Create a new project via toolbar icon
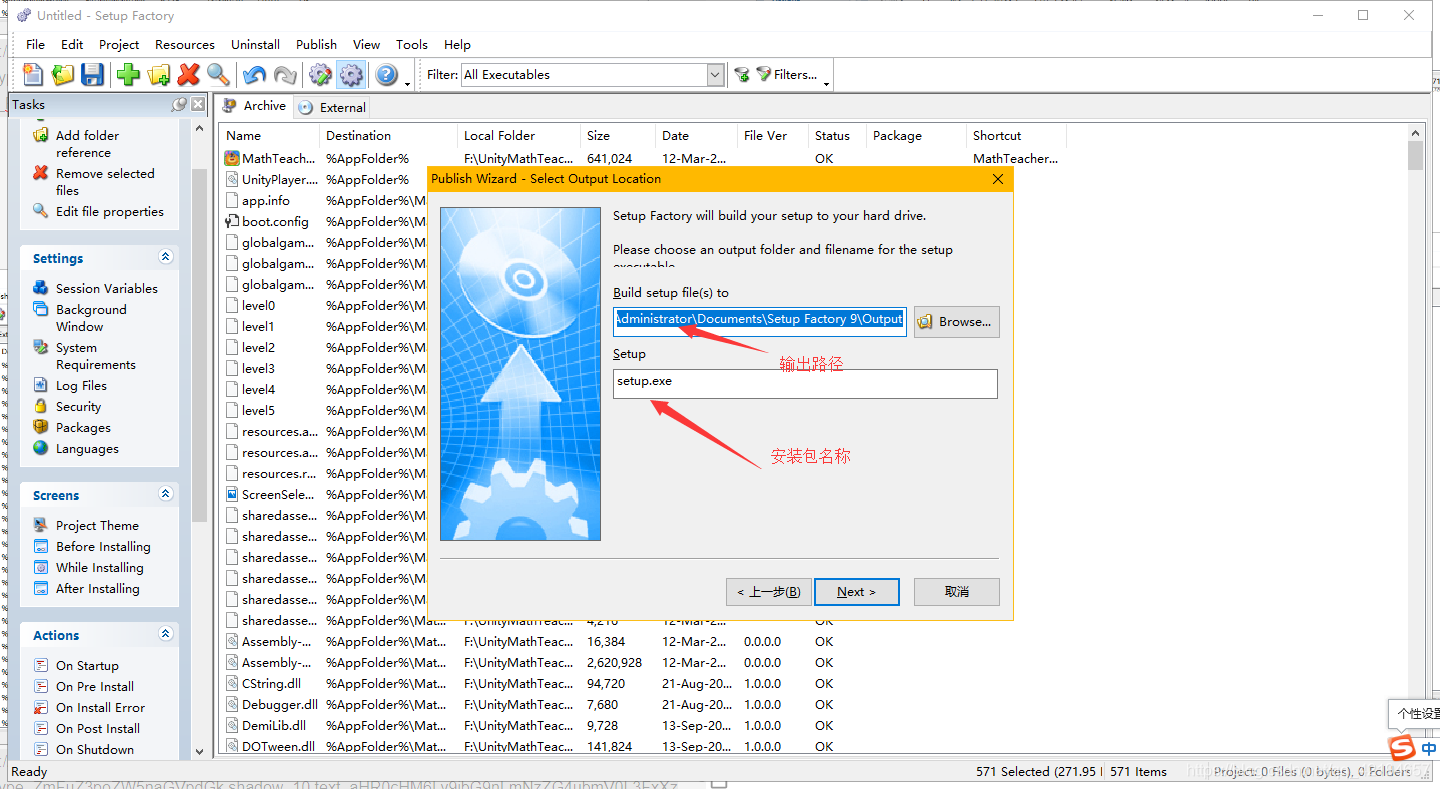Viewport: 1440px width, 789px height. click(34, 74)
